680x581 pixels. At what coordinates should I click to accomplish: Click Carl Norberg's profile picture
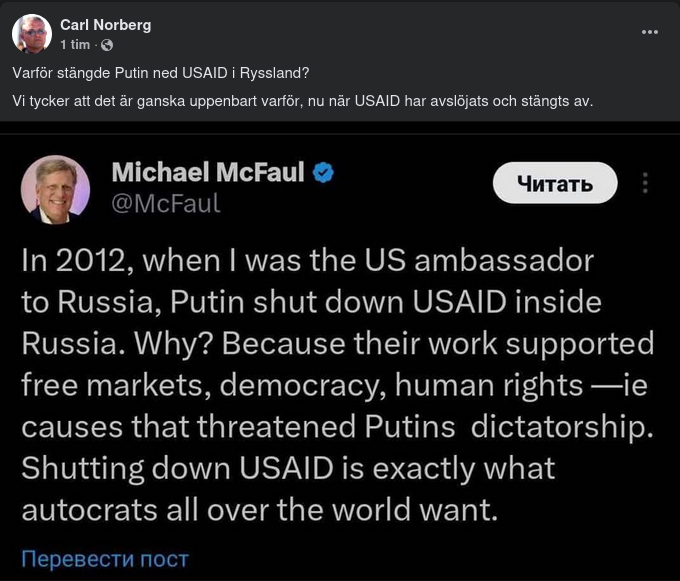(32, 34)
